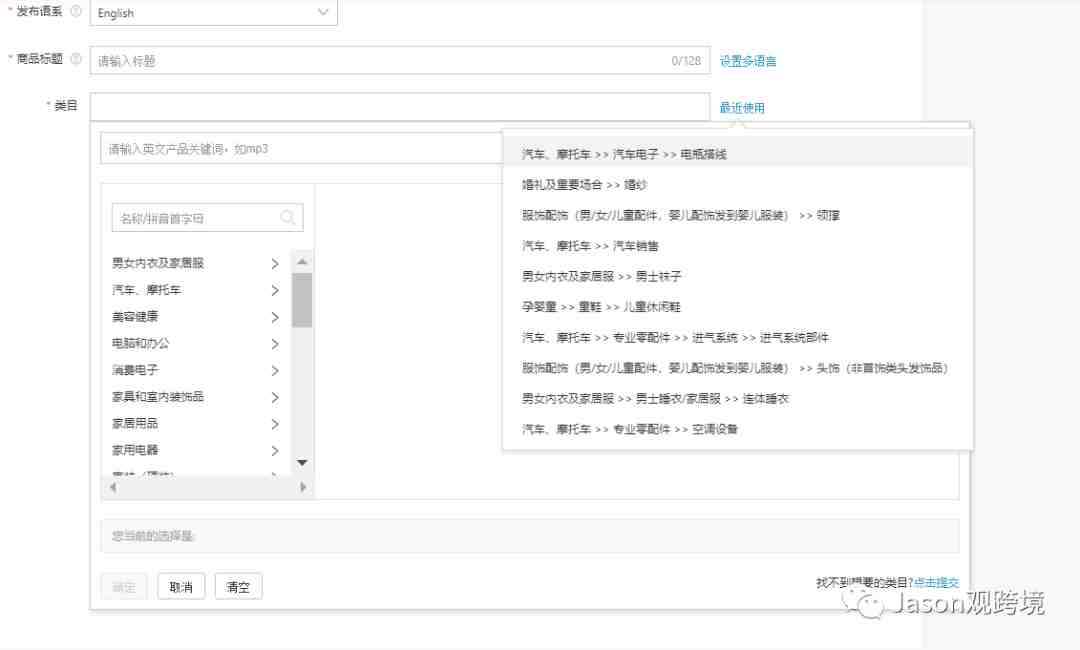Image resolution: width=1080 pixels, height=650 pixels.
Task: Choose recent category 孕婴童 >> 童鞋 >> 儿童休闲鞋
Action: pos(601,307)
